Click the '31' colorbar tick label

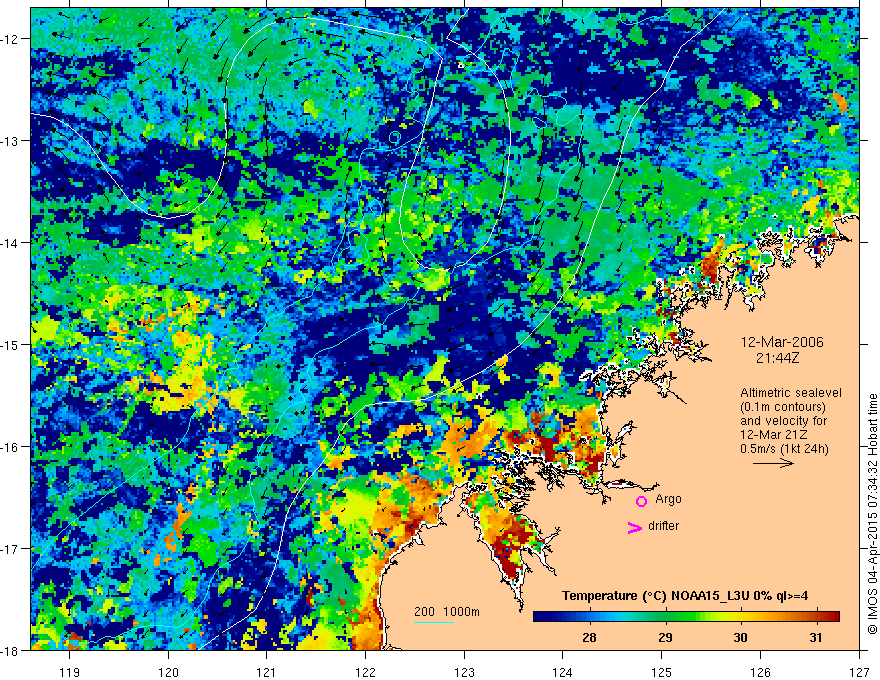click(816, 637)
